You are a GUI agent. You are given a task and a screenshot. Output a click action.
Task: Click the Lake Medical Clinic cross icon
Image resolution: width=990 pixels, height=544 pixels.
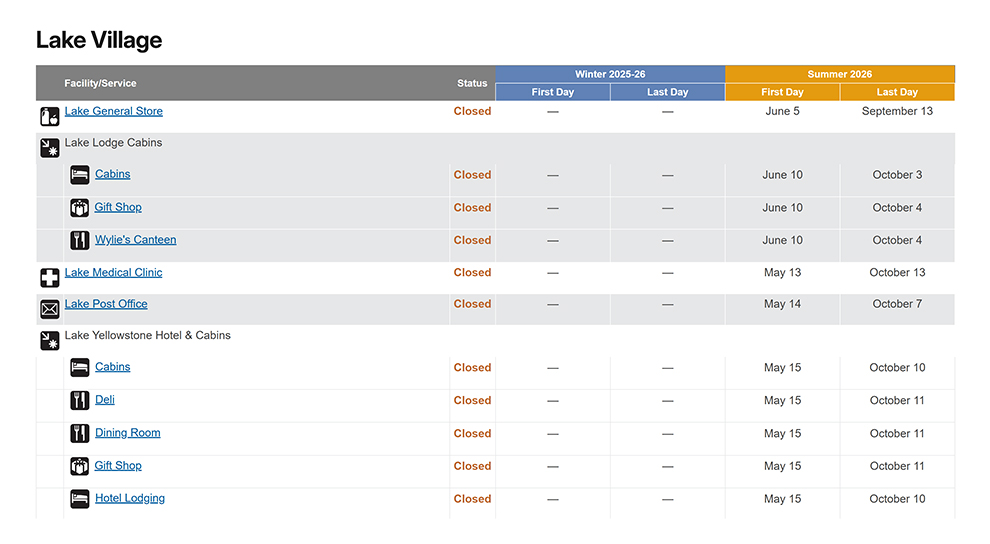click(x=49, y=278)
